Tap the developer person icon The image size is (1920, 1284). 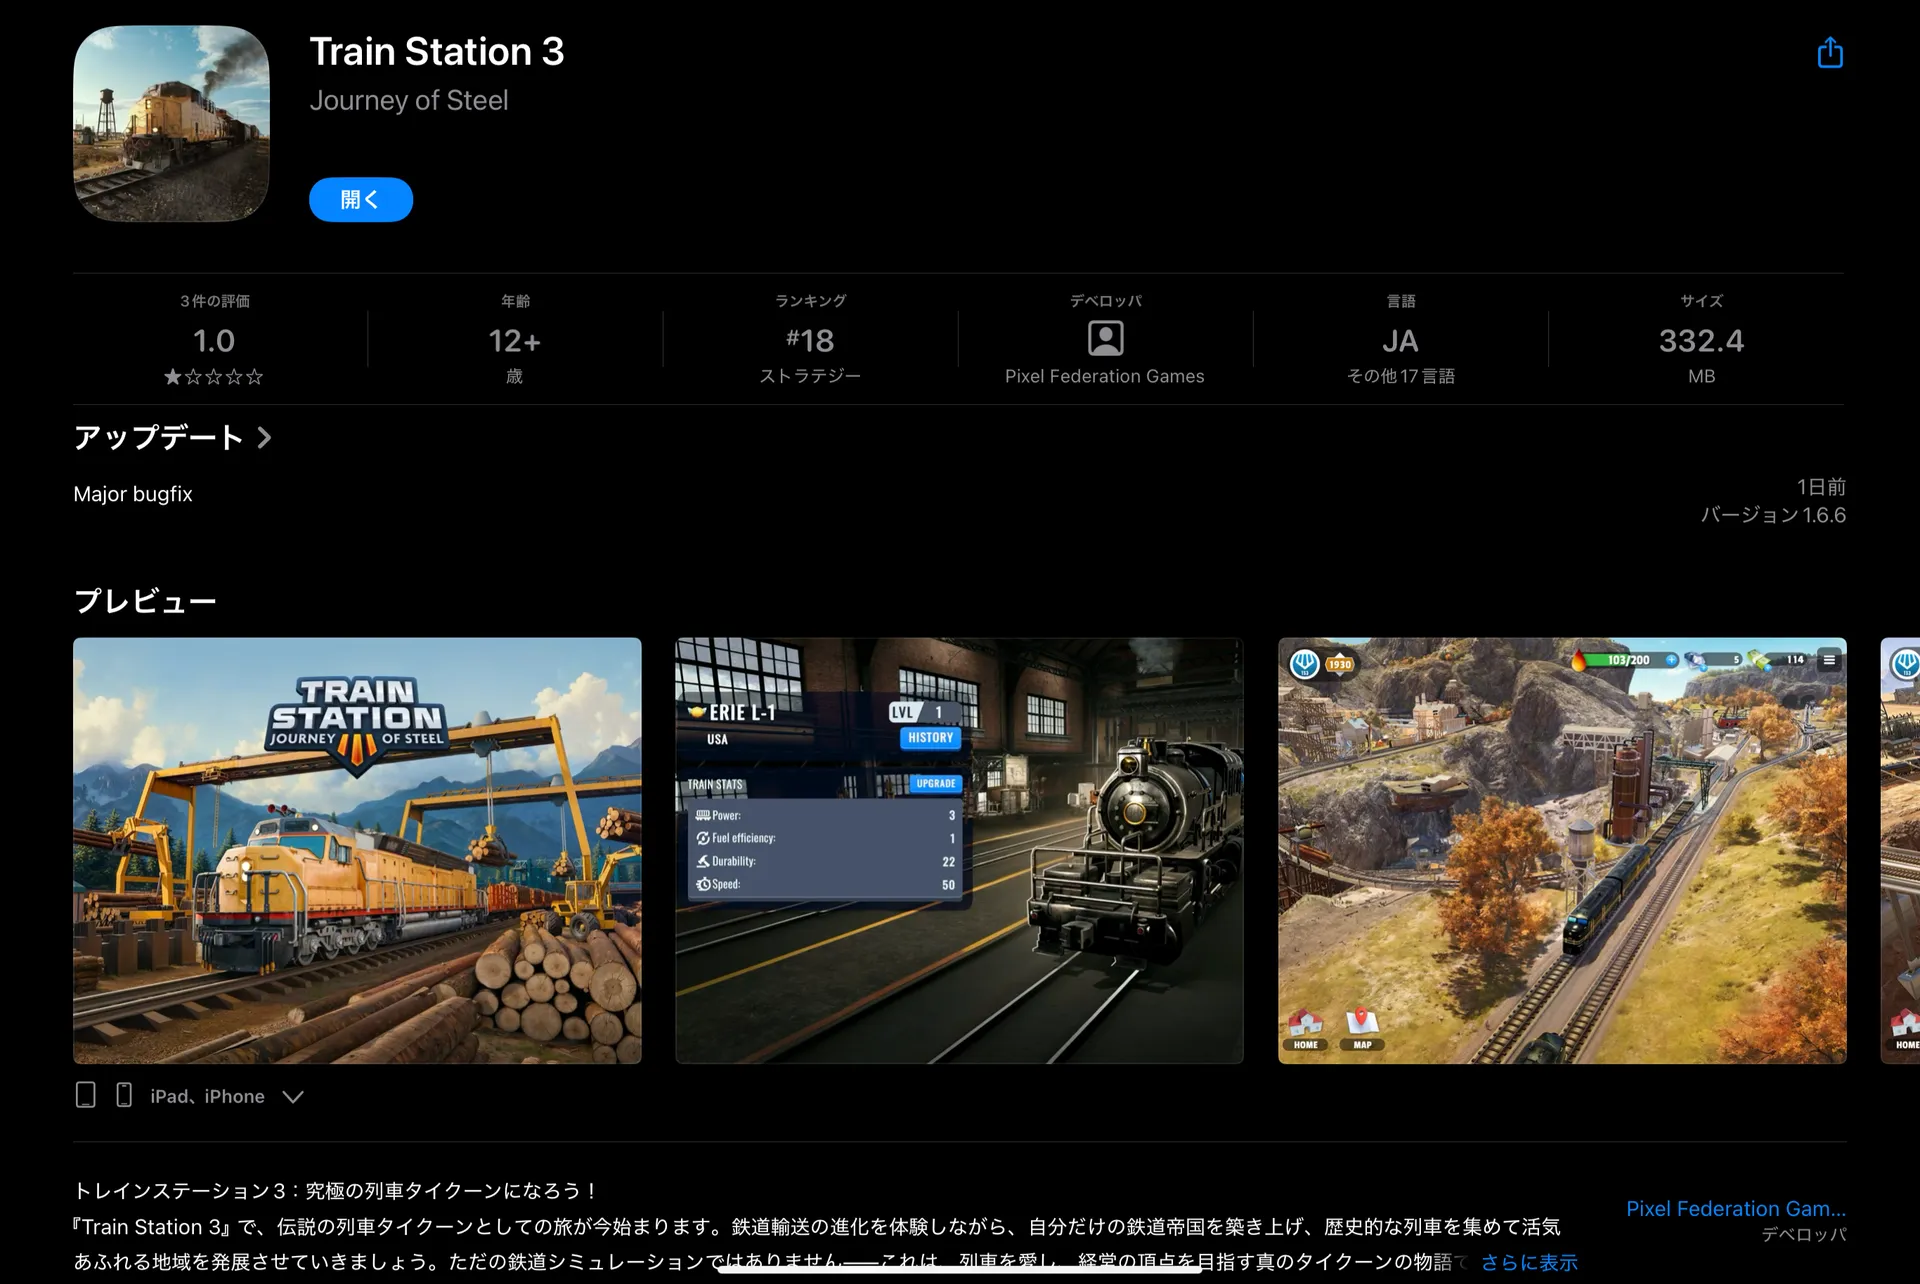coord(1105,338)
